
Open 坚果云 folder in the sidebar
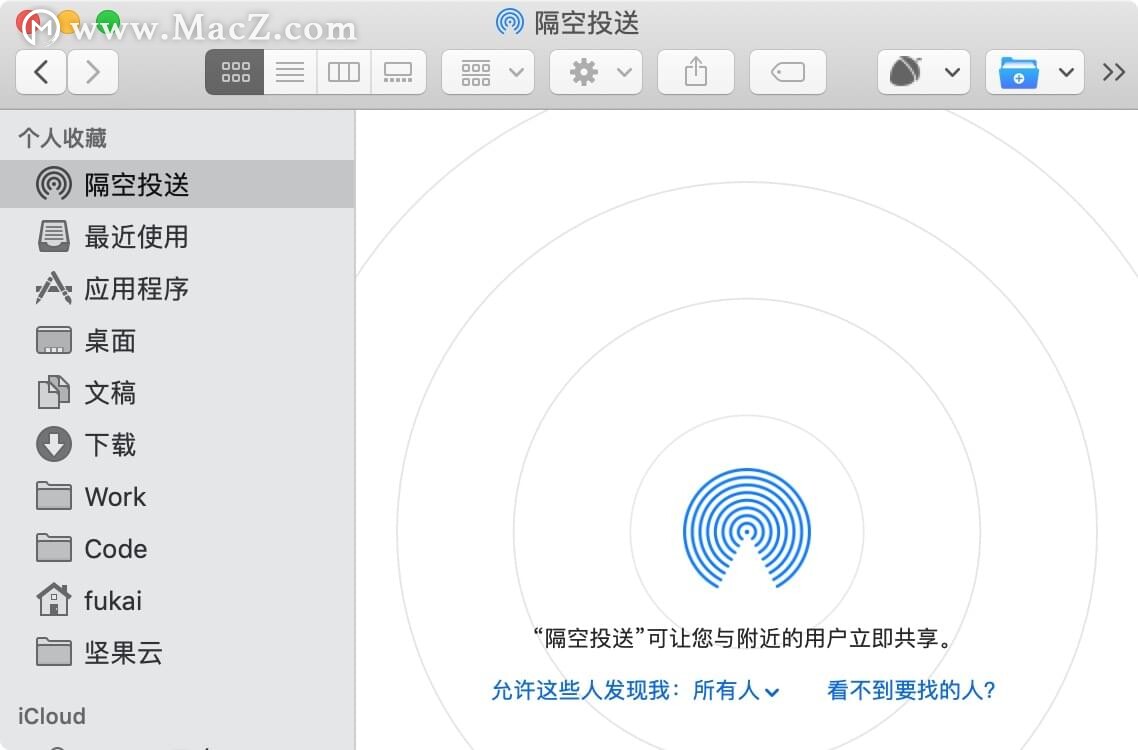(x=177, y=653)
